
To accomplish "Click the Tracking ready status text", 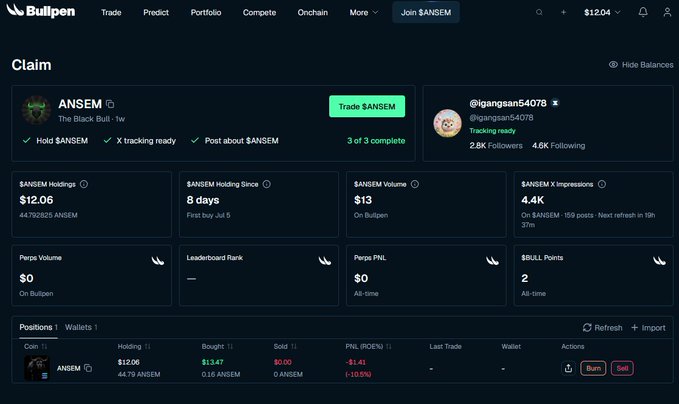I will pyautogui.click(x=492, y=131).
